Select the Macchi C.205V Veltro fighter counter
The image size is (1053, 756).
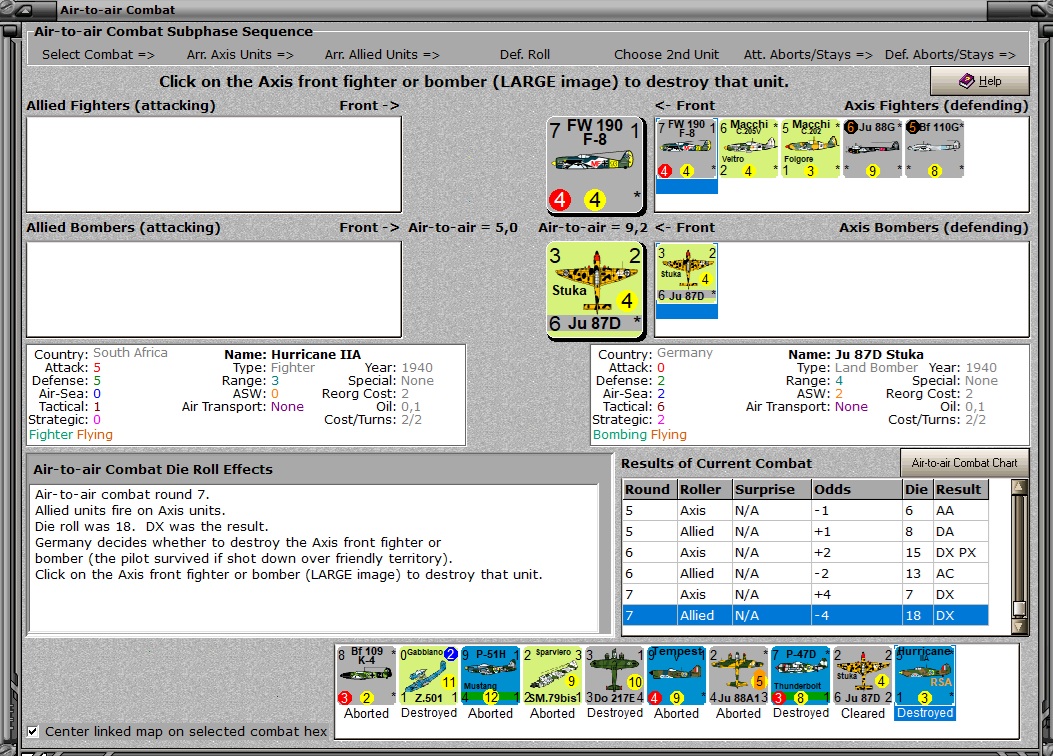pos(748,148)
